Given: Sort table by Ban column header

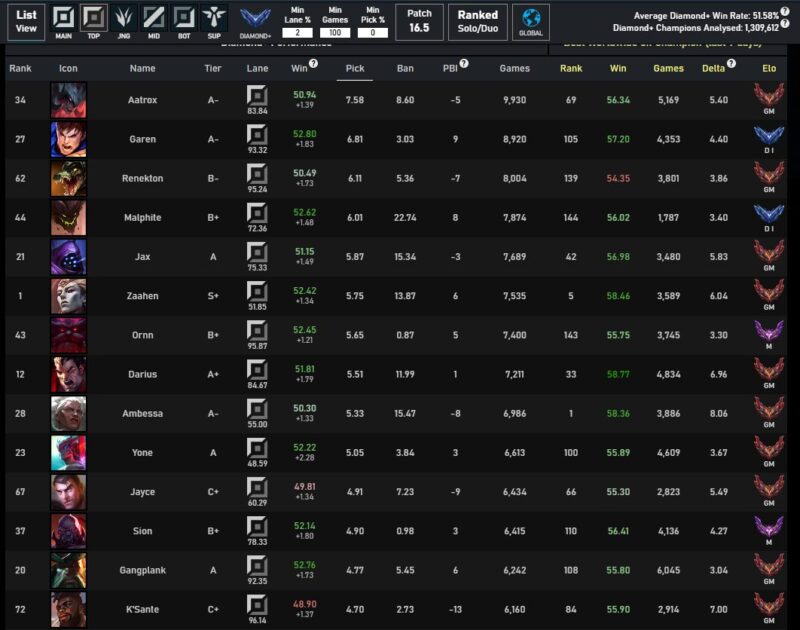Looking at the screenshot, I should tap(405, 68).
